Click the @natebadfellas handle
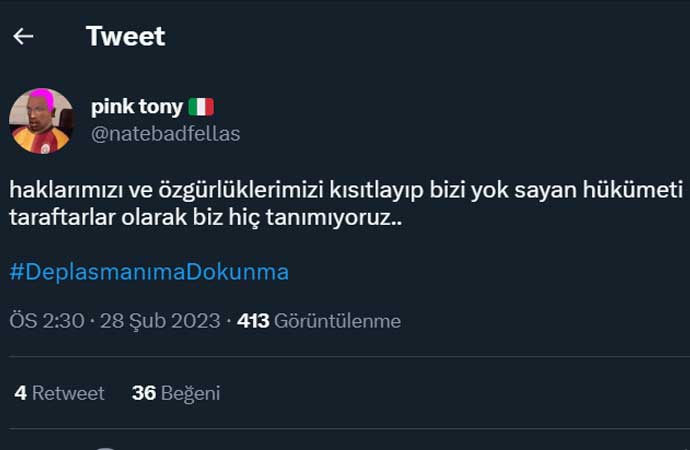 (165, 133)
